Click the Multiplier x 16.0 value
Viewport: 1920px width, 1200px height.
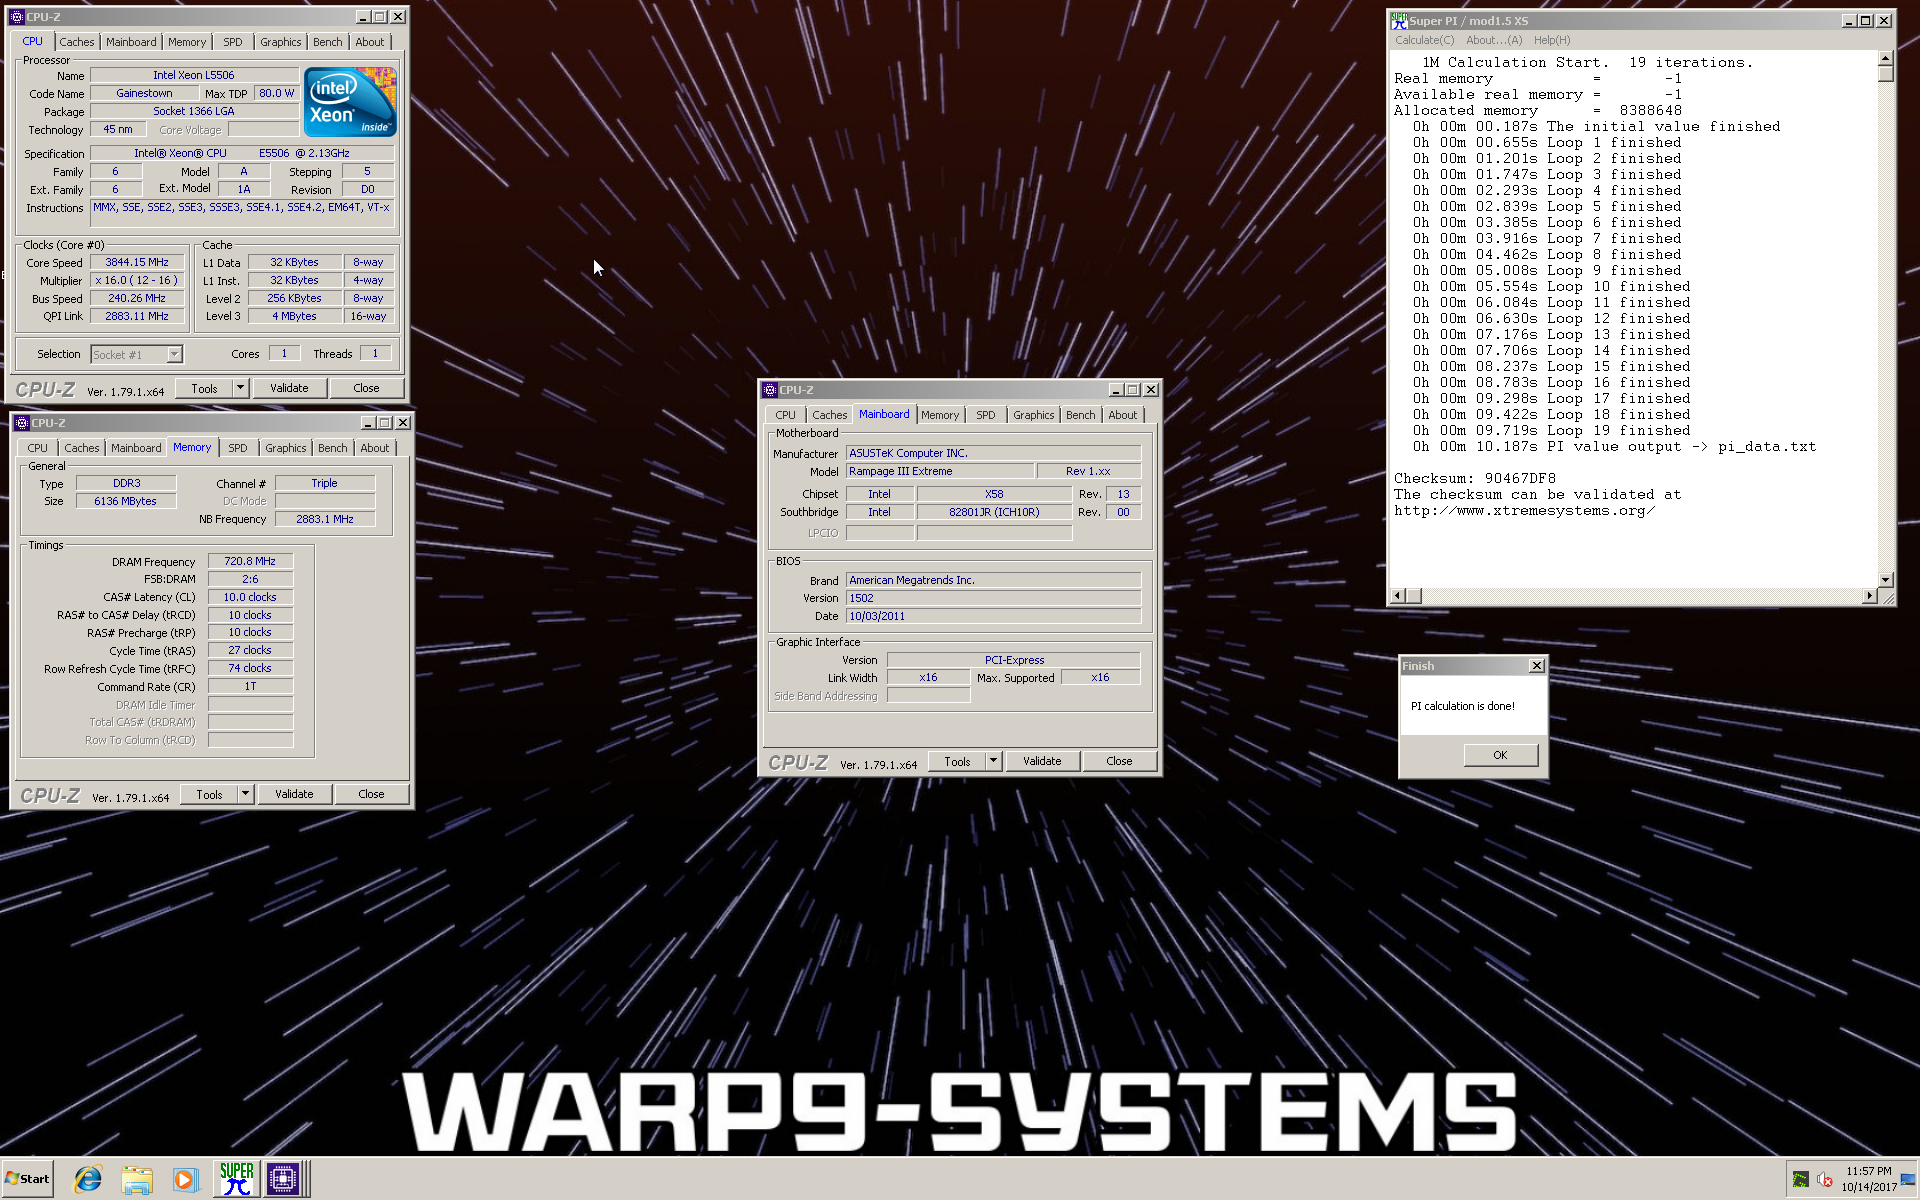[137, 280]
